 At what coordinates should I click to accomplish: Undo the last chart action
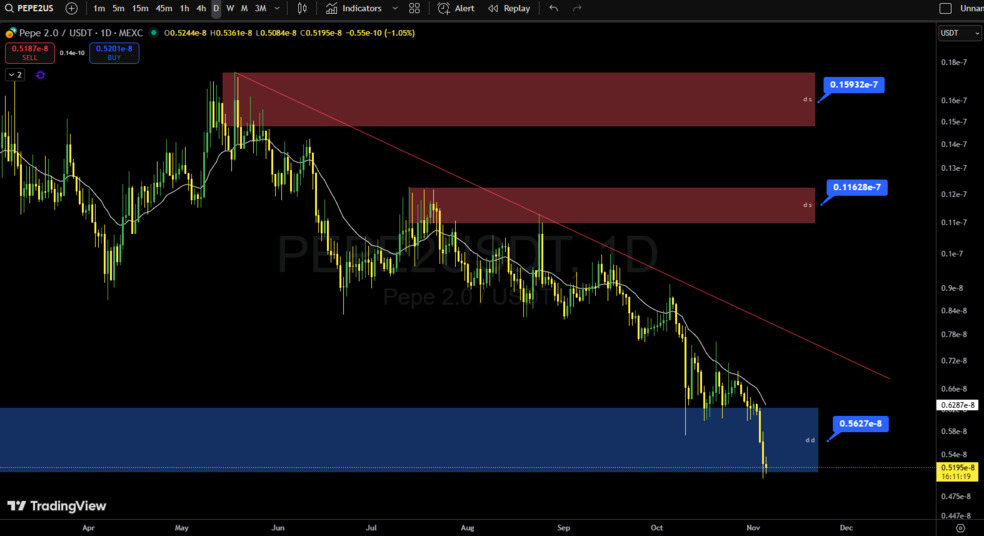553,8
